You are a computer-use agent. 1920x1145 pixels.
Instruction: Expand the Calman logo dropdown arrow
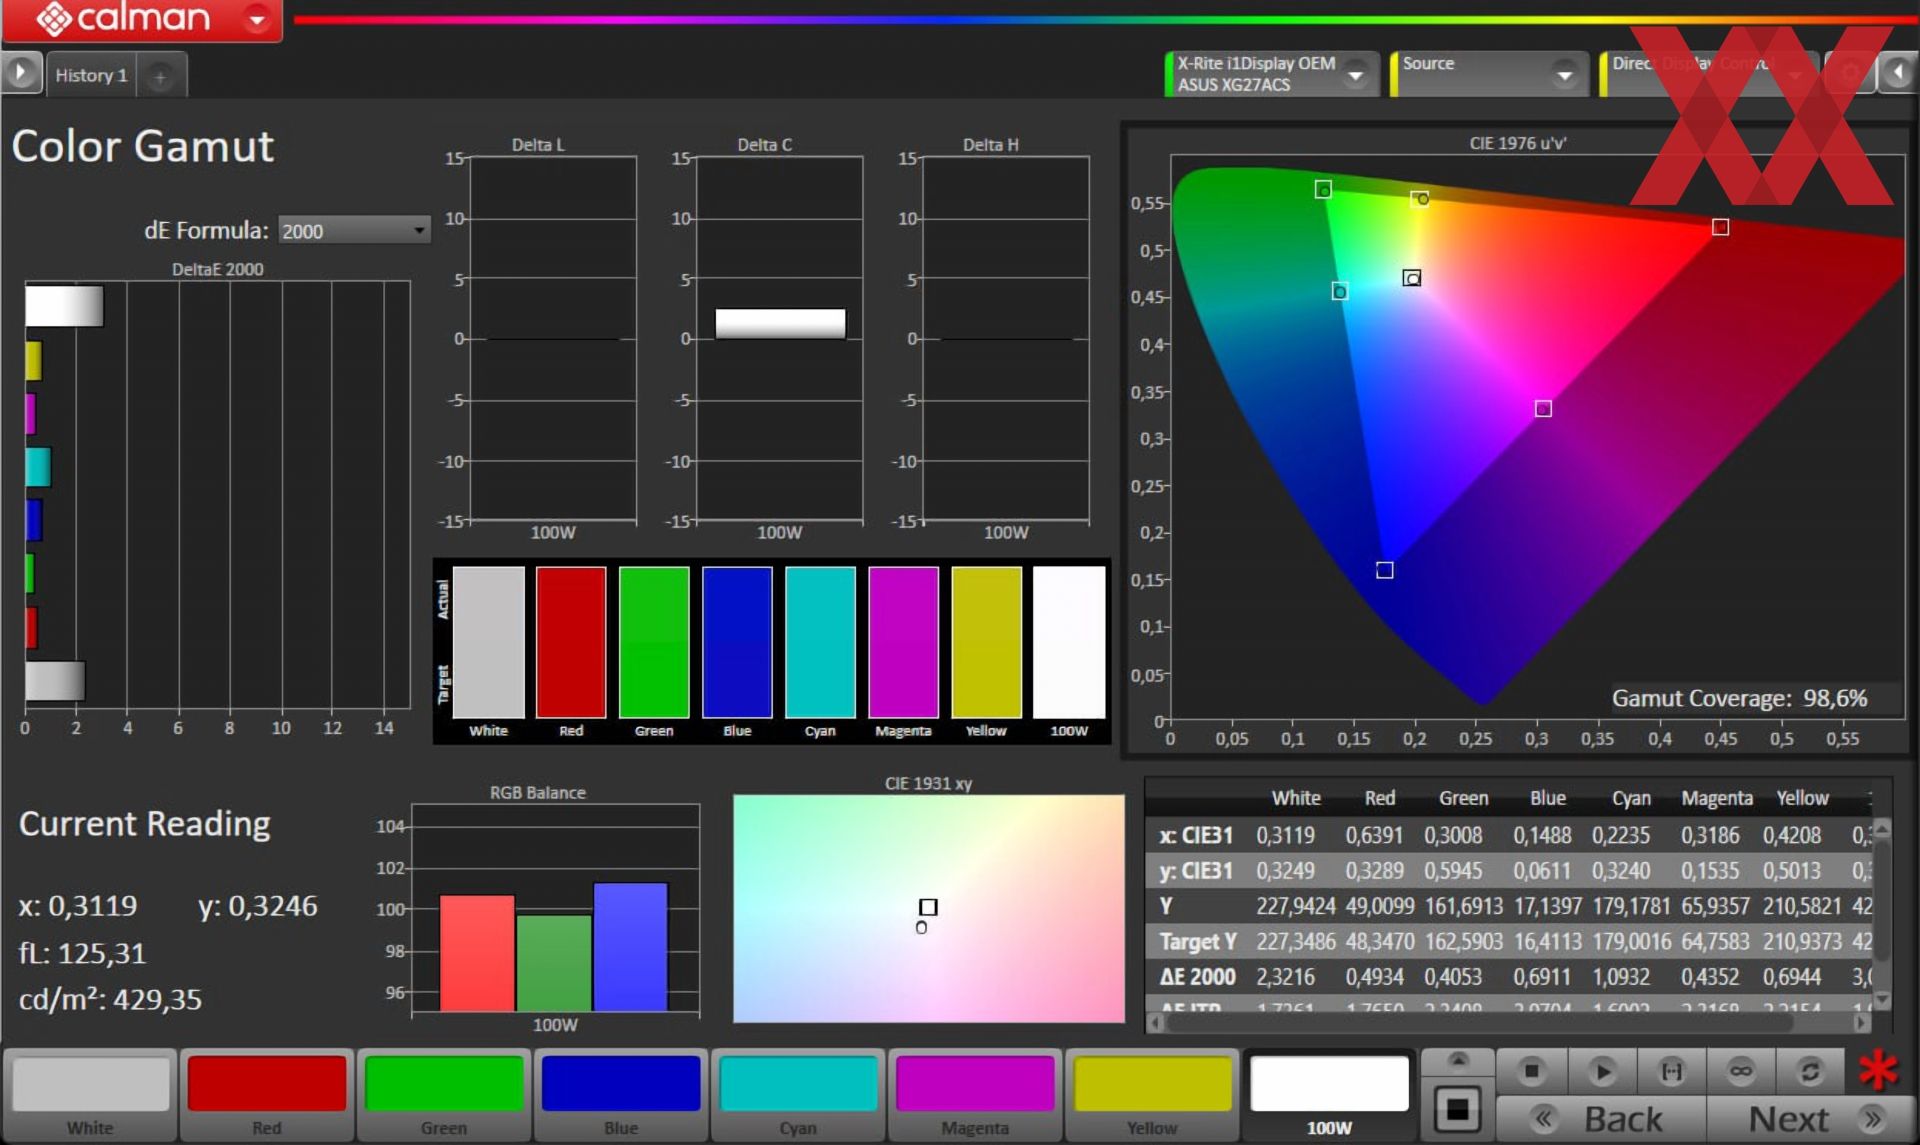[258, 19]
